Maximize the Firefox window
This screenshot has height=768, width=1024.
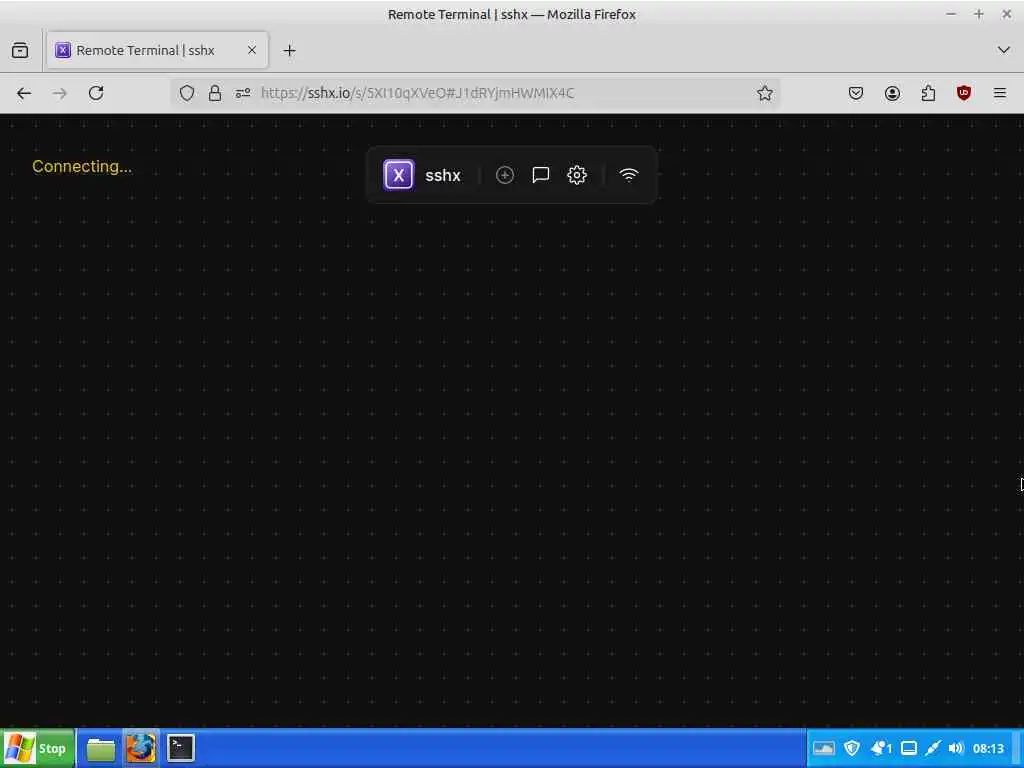click(979, 14)
